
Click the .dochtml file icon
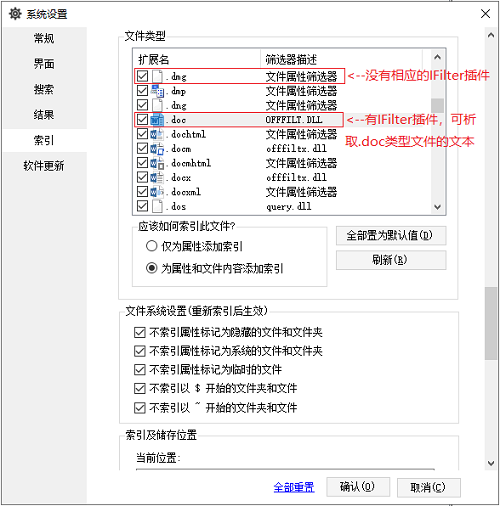tap(157, 134)
